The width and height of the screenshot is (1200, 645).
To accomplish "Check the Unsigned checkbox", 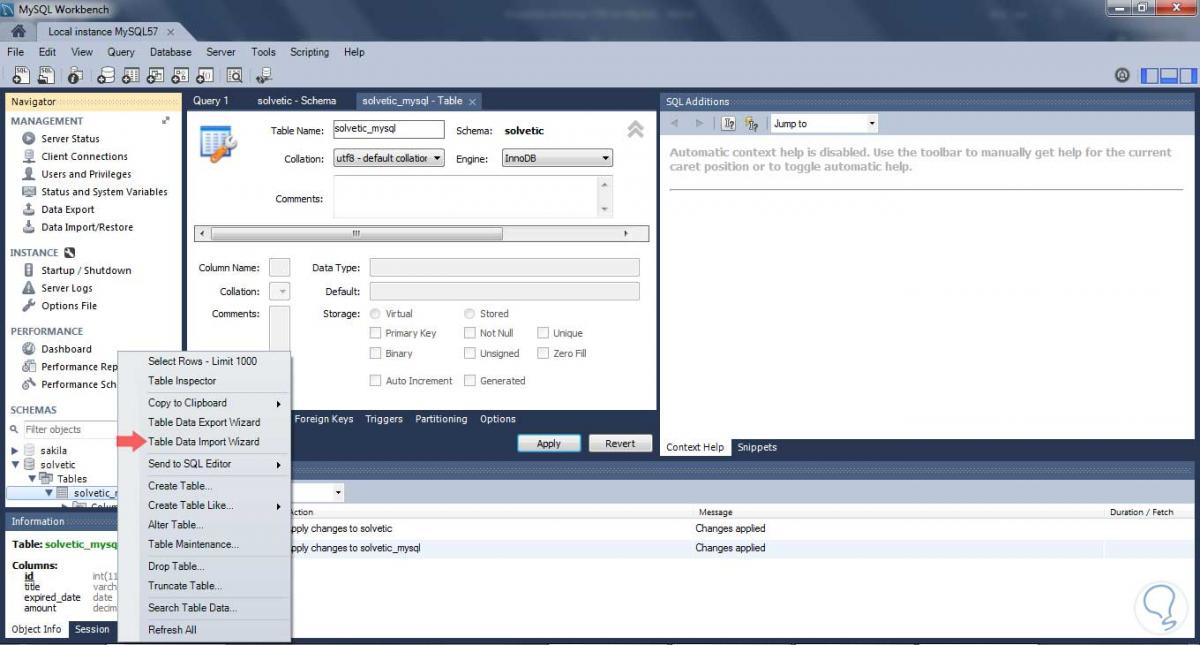I will pos(470,354).
